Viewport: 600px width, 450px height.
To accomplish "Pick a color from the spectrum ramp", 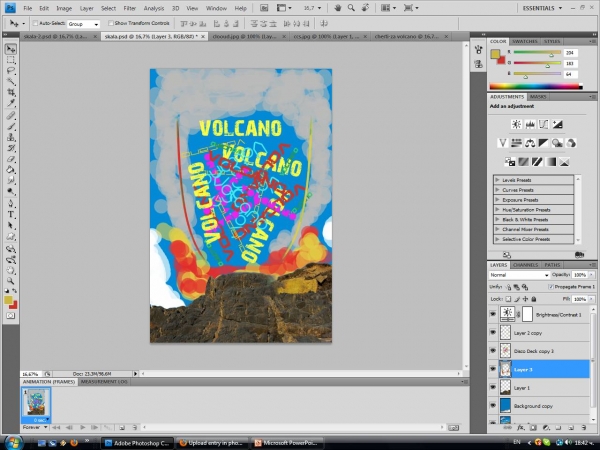I will [x=536, y=86].
